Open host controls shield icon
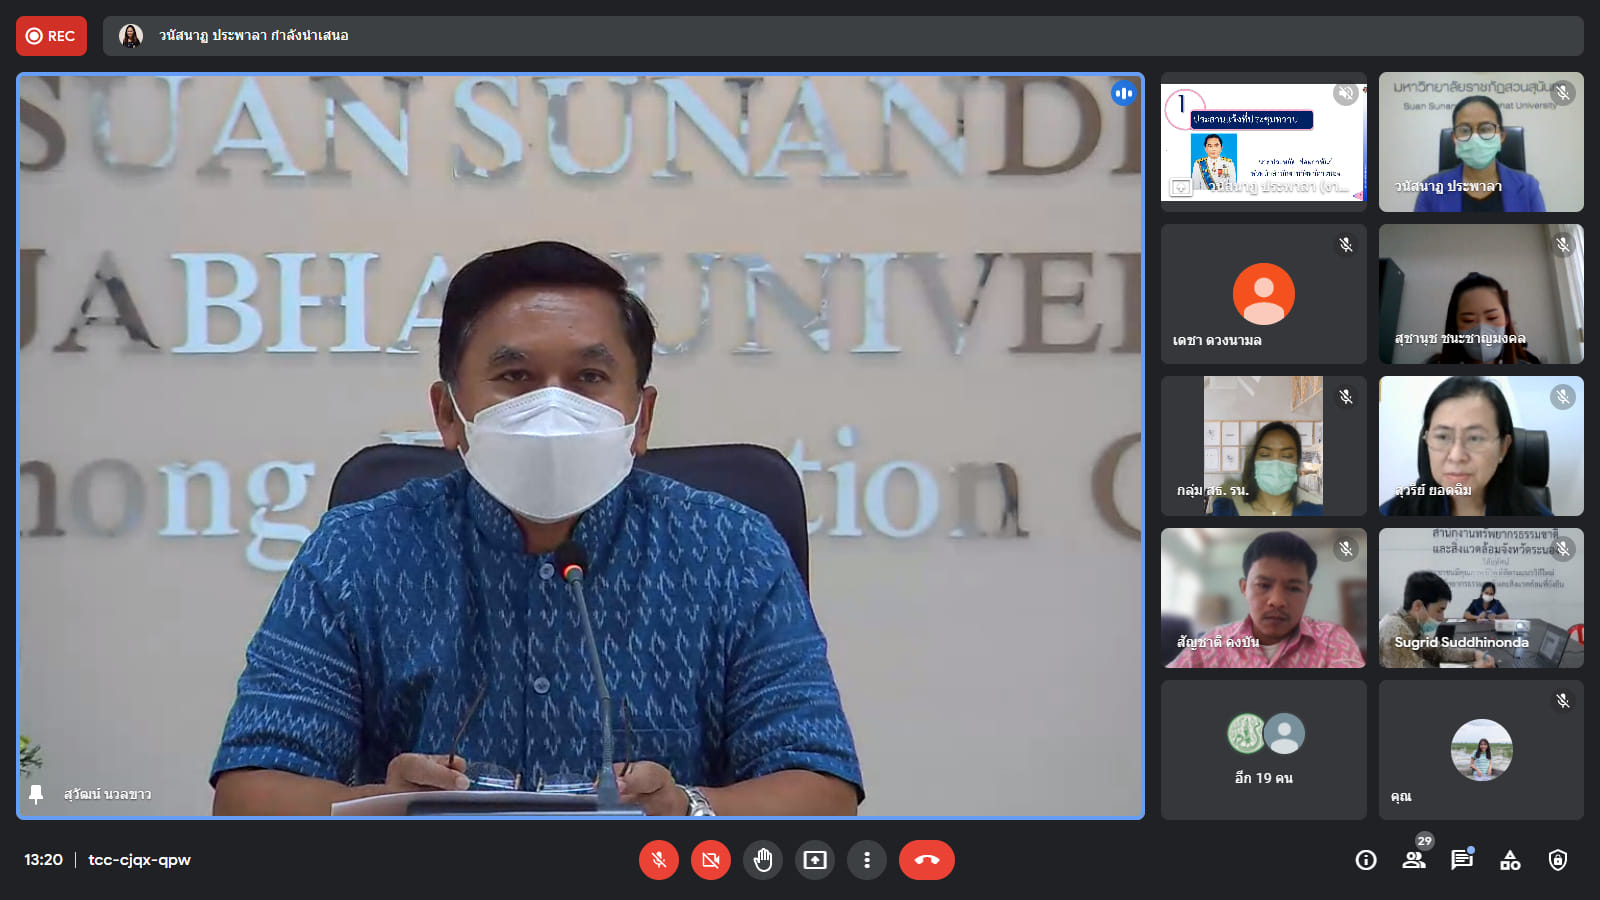 pyautogui.click(x=1558, y=860)
